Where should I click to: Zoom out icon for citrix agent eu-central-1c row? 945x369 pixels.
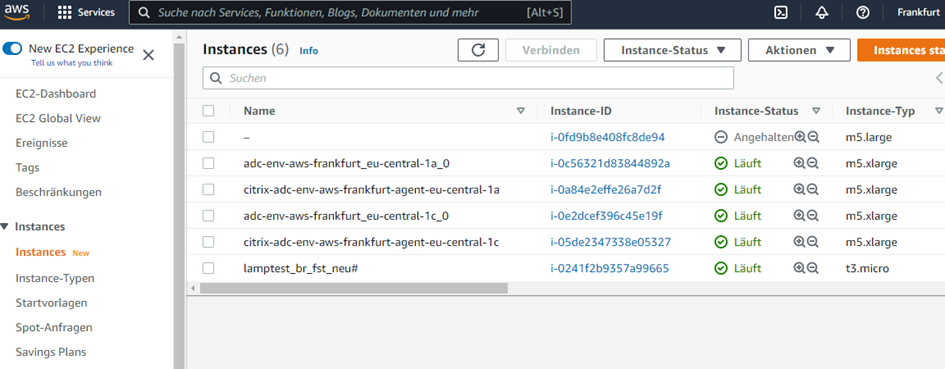(x=812, y=242)
